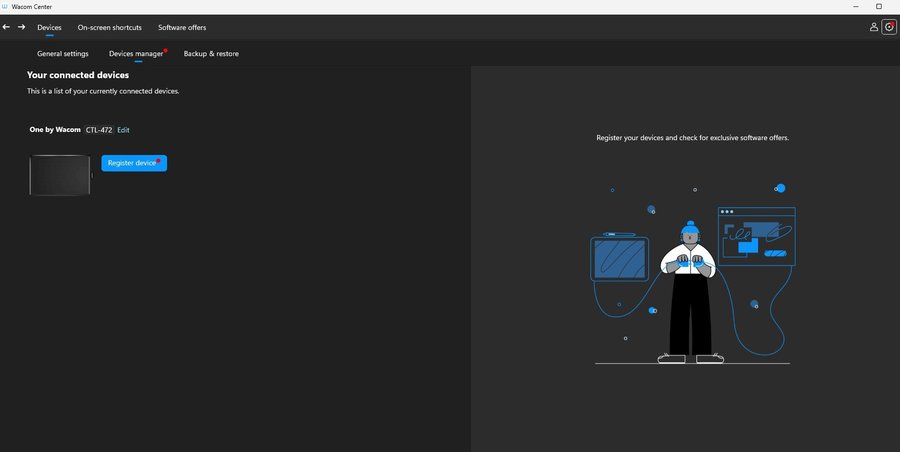Select the One by Wacom tablet thumbnail
Image resolution: width=900 pixels, height=452 pixels.
[60, 175]
